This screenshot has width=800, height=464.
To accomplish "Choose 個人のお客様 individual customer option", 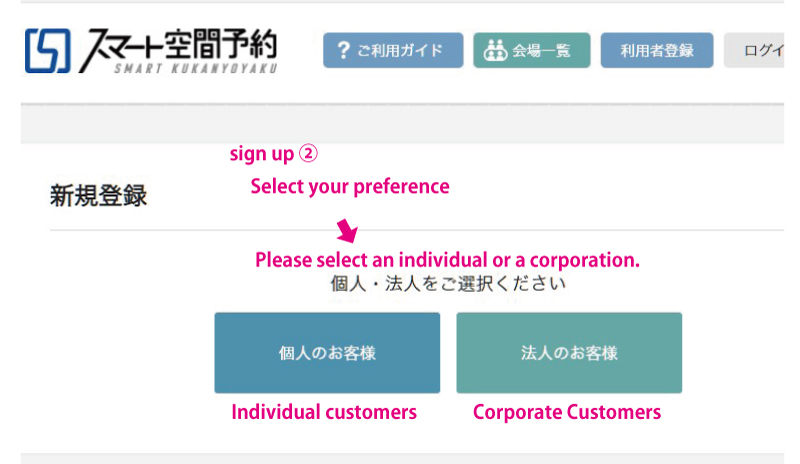I will tap(327, 353).
